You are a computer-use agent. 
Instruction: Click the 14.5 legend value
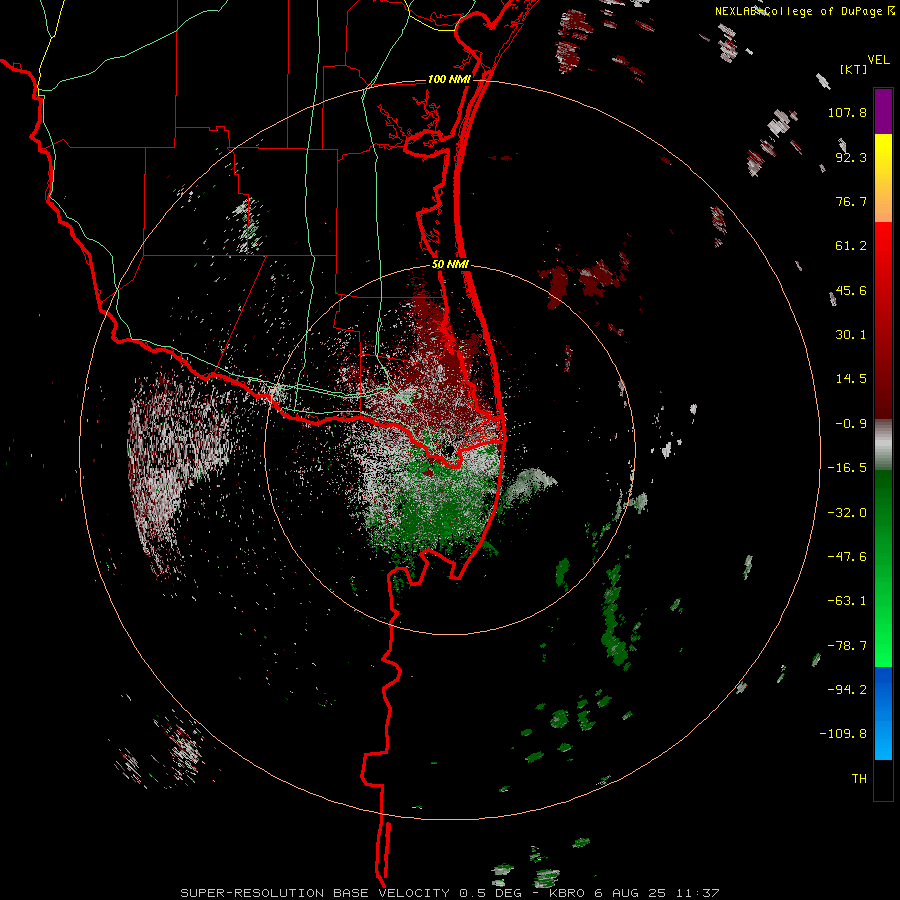tap(851, 379)
